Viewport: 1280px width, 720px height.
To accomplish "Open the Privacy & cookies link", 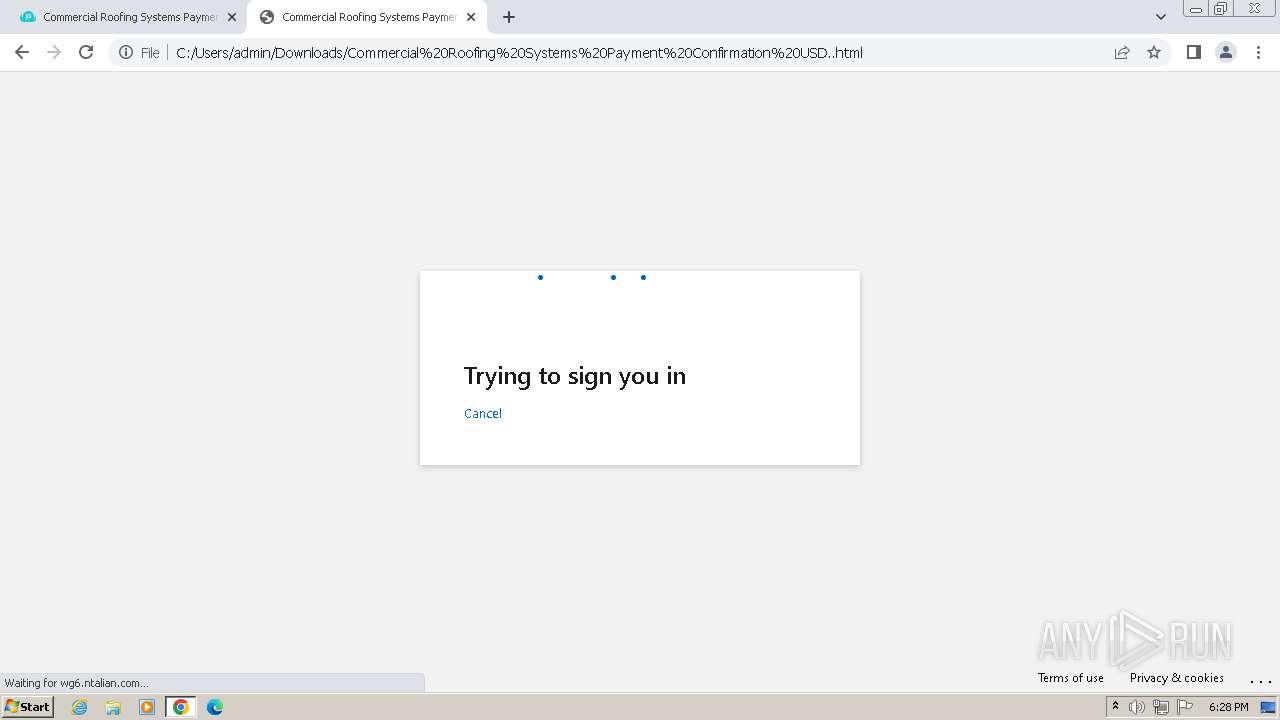I will (x=1176, y=678).
